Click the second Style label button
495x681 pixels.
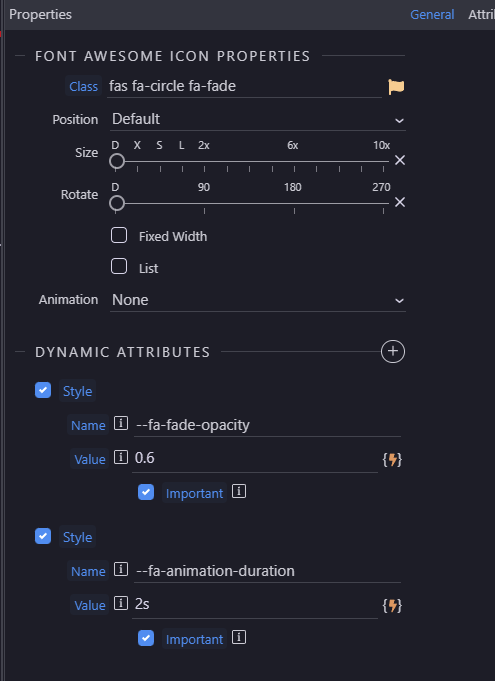[x=77, y=537]
